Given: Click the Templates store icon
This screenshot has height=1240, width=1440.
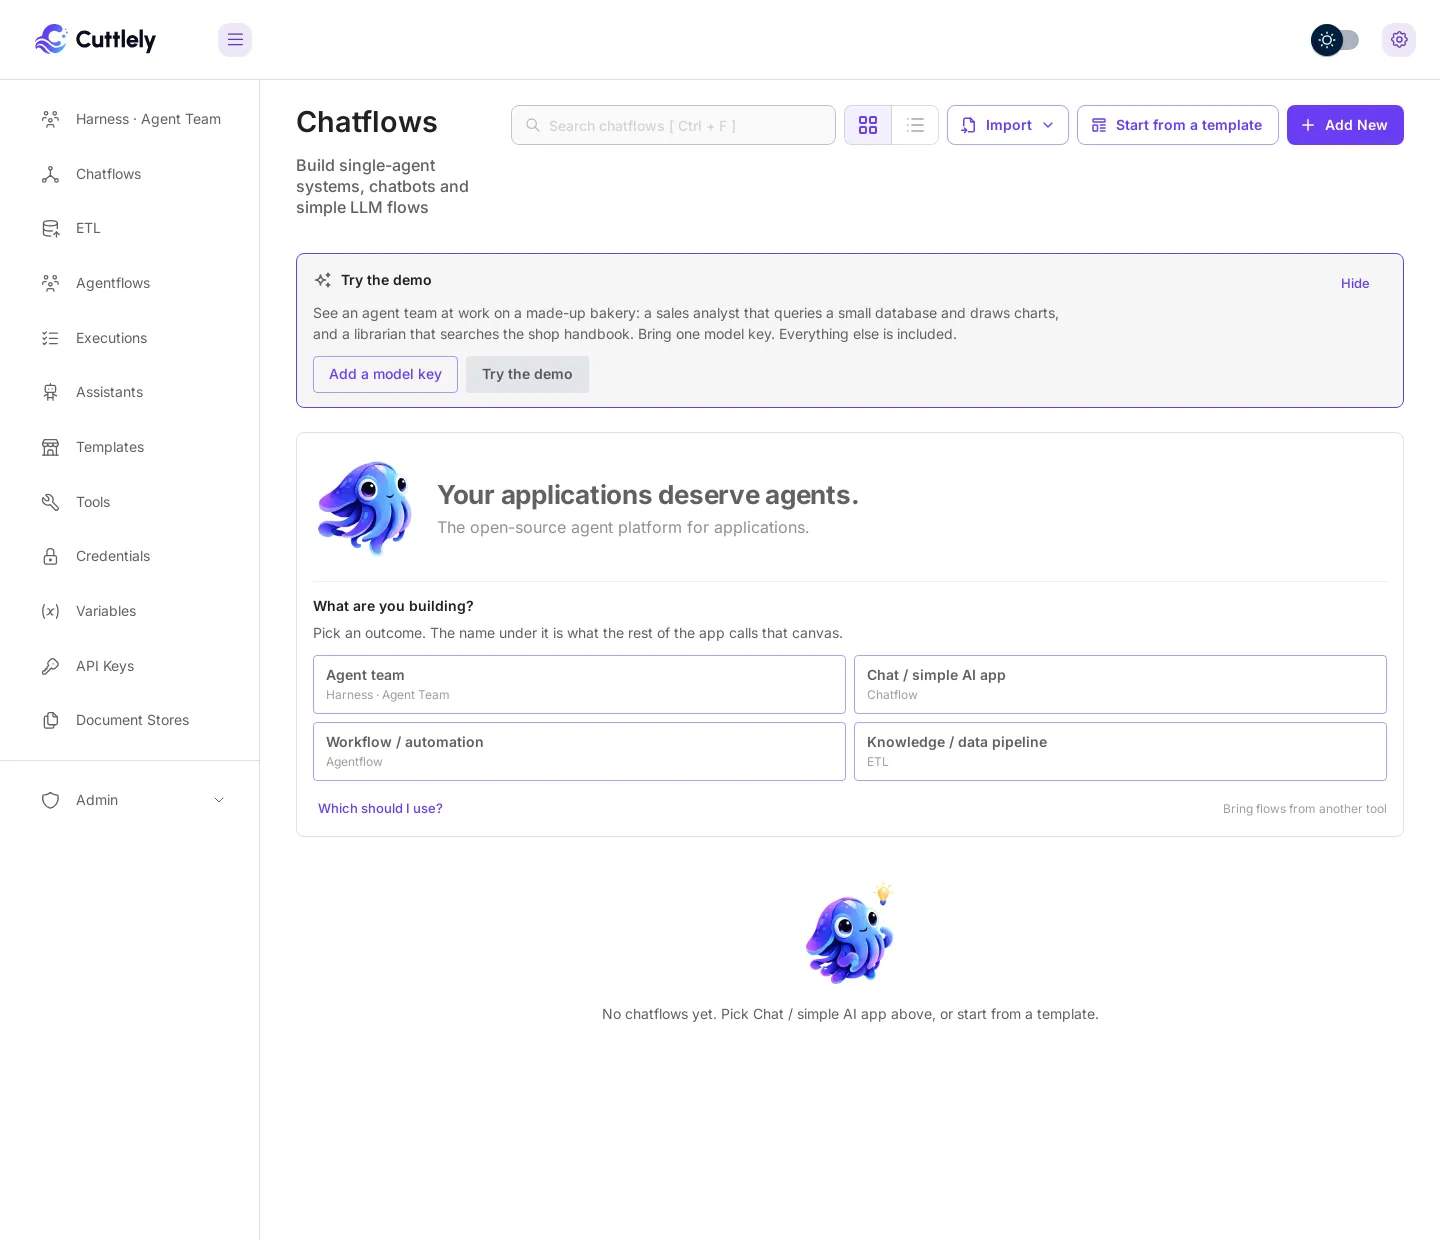Looking at the screenshot, I should (x=50, y=447).
